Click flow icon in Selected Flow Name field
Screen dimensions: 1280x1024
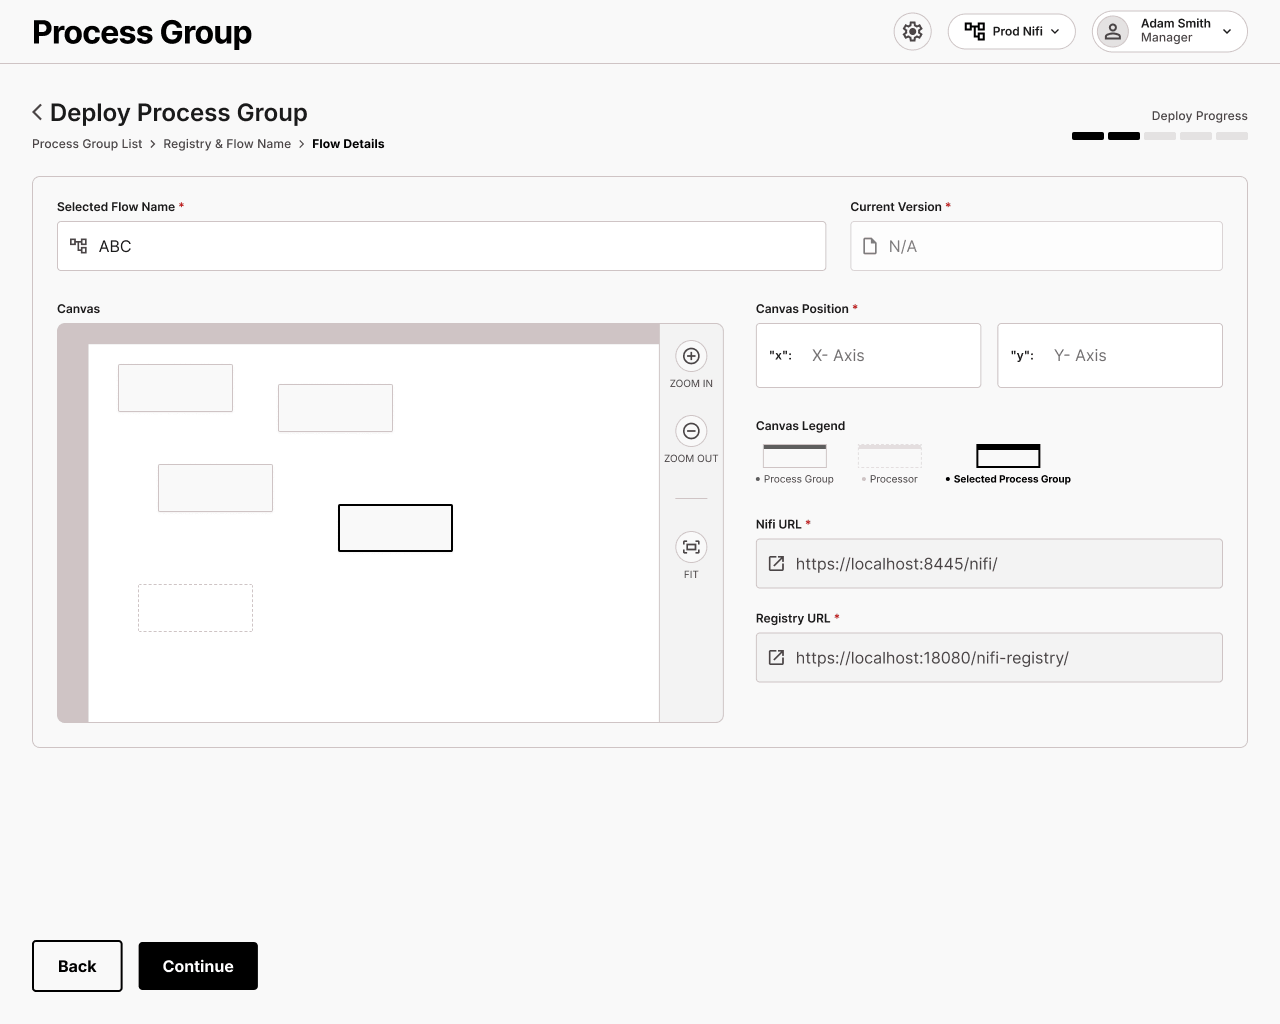click(x=79, y=246)
